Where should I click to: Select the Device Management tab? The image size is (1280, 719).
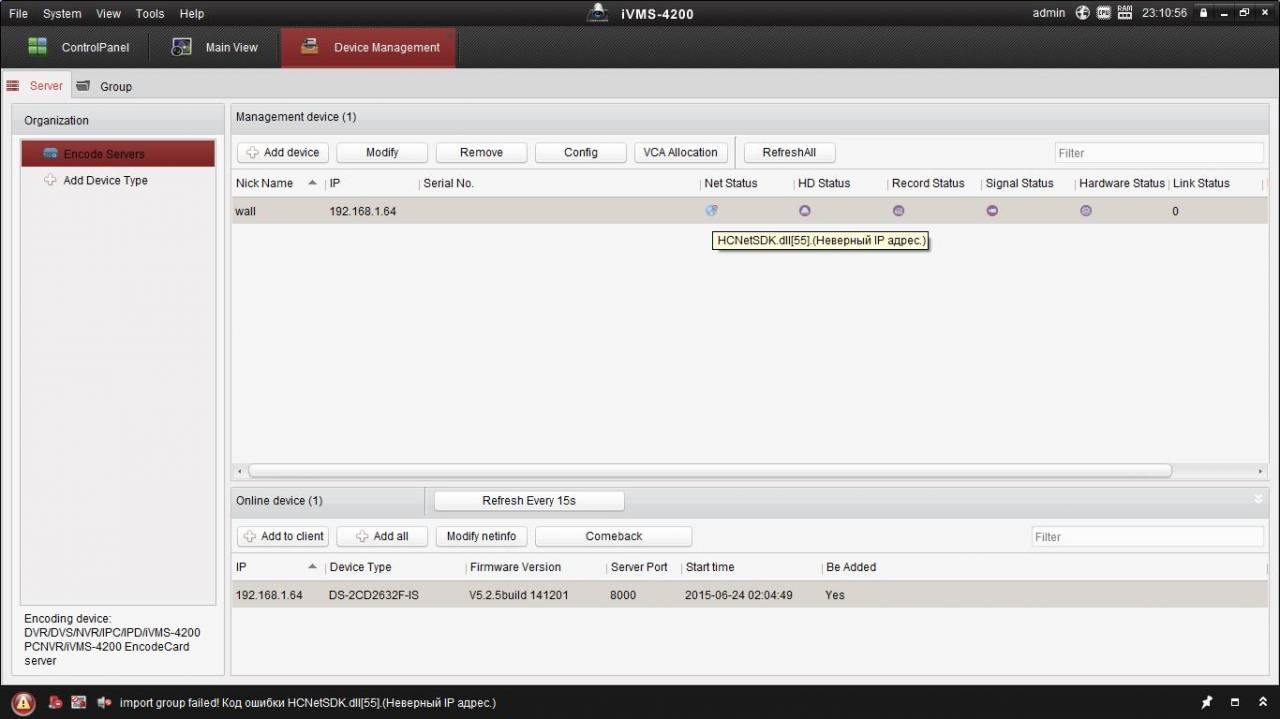[x=369, y=47]
